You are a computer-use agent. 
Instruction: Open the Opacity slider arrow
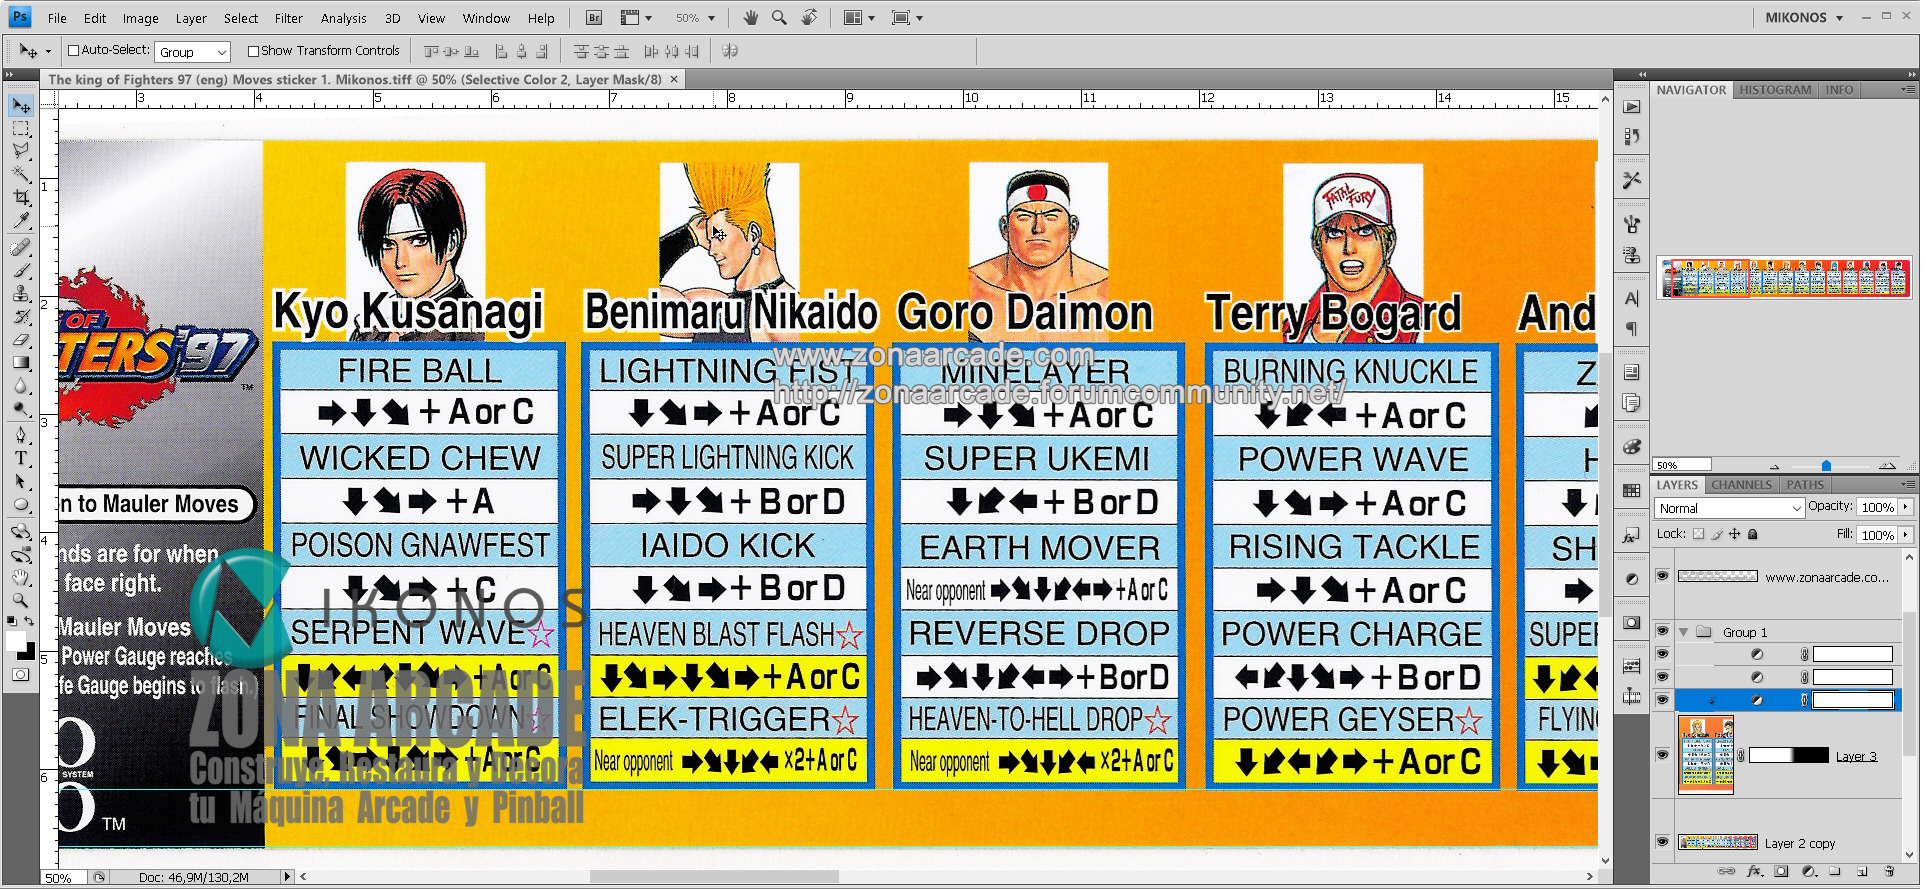1906,507
